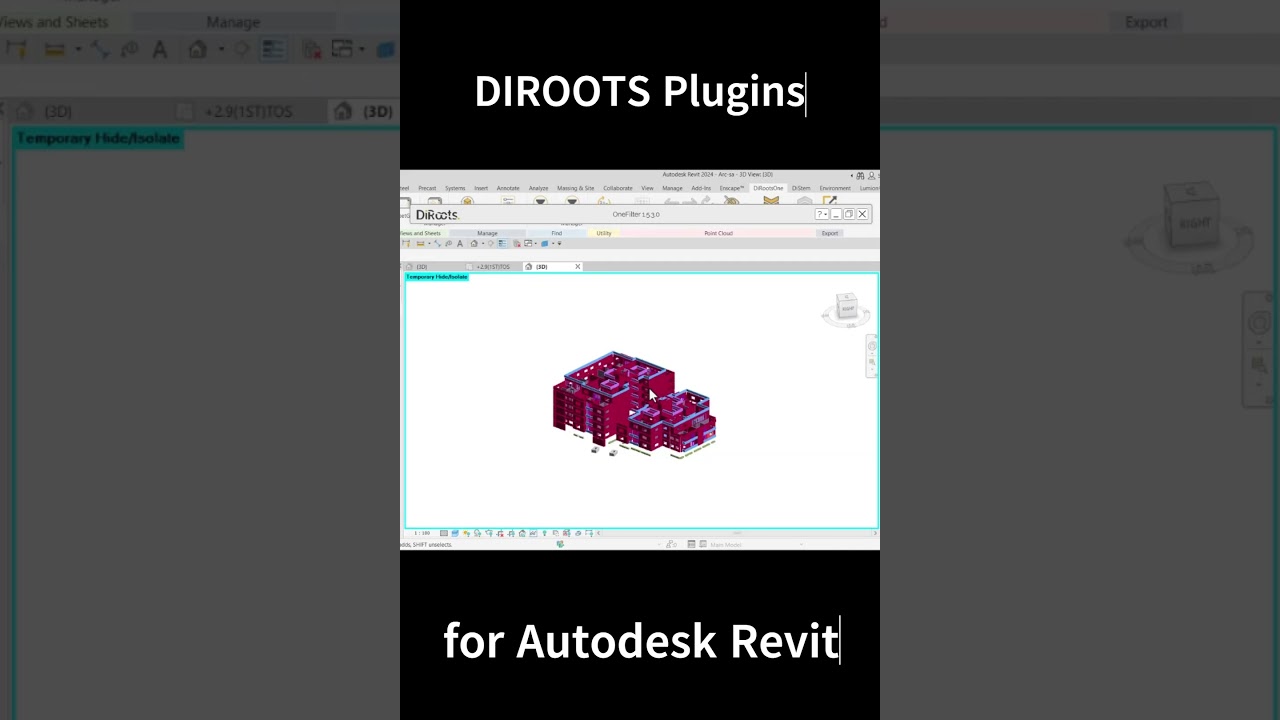Click the RIGHT face of ViewCube
This screenshot has height=720, width=1280.
pyautogui.click(x=848, y=309)
